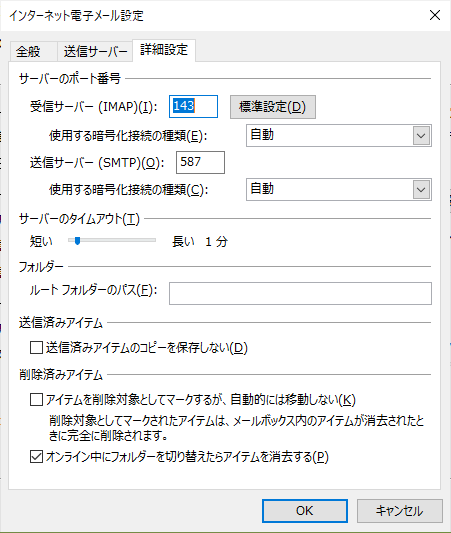451x533 pixels.
Task: Expand SMTP encryption type dropdown arrow
Action: (421, 189)
